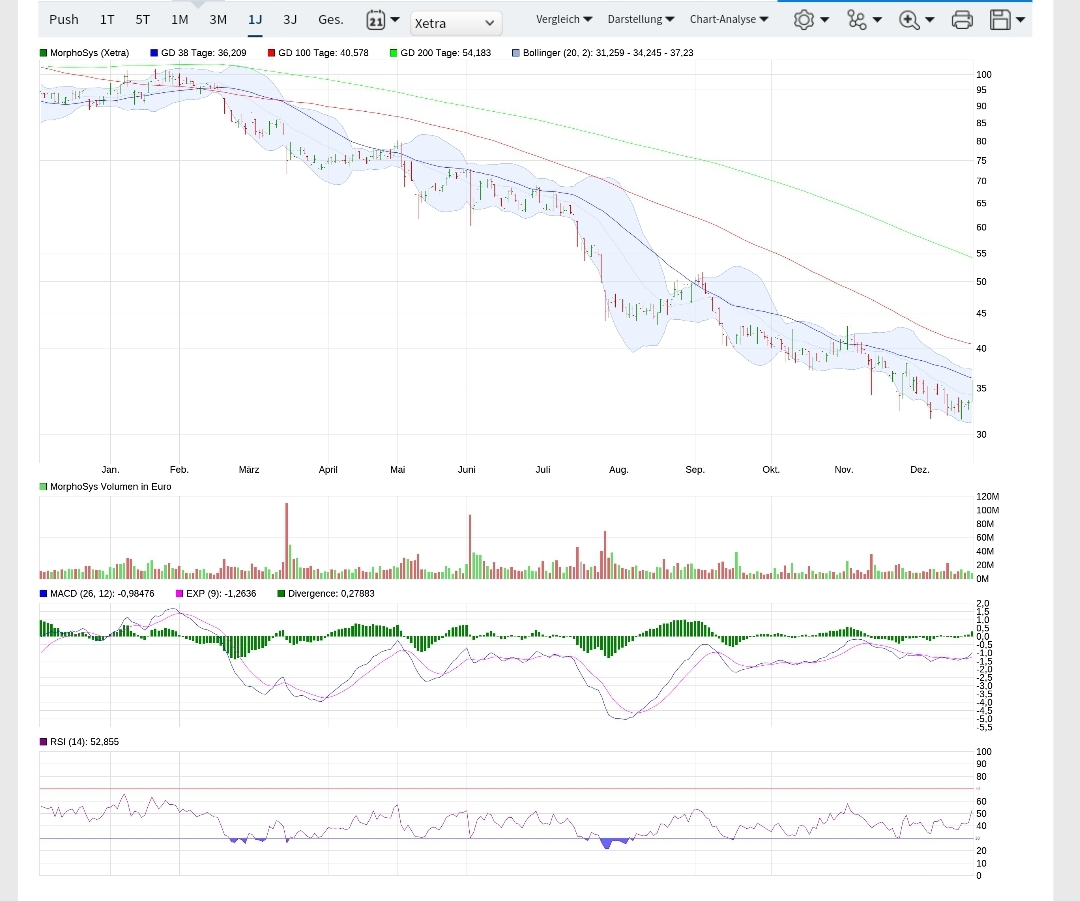Viewport: 1080px width, 901px height.
Task: Click the GD 200 Tage: 54,183 label
Action: tap(446, 52)
